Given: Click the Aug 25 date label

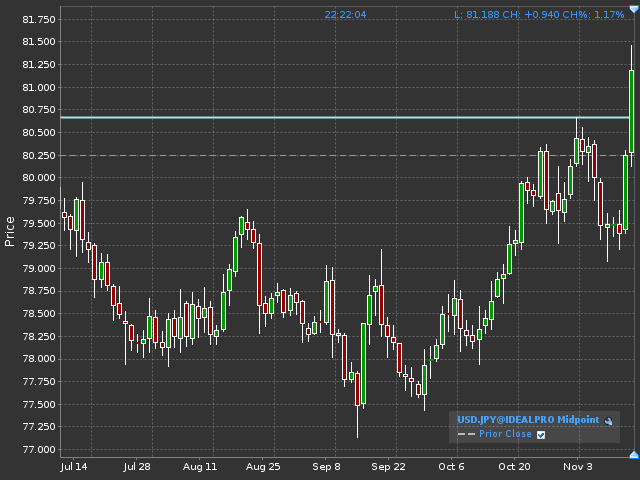Looking at the screenshot, I should [263, 467].
